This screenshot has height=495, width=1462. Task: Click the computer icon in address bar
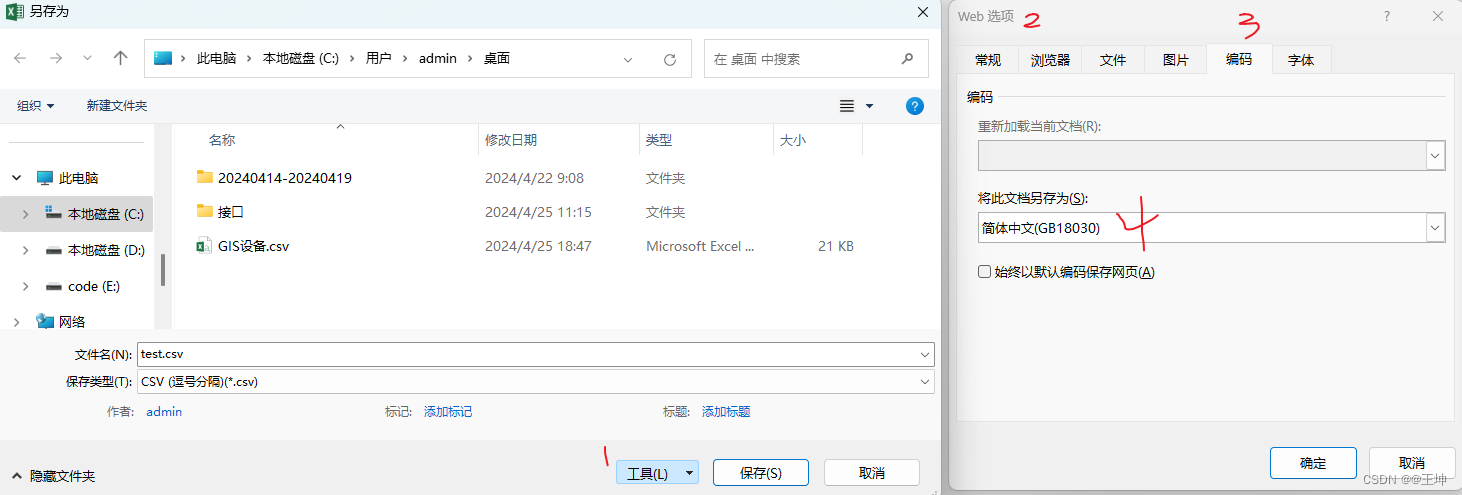coord(163,58)
